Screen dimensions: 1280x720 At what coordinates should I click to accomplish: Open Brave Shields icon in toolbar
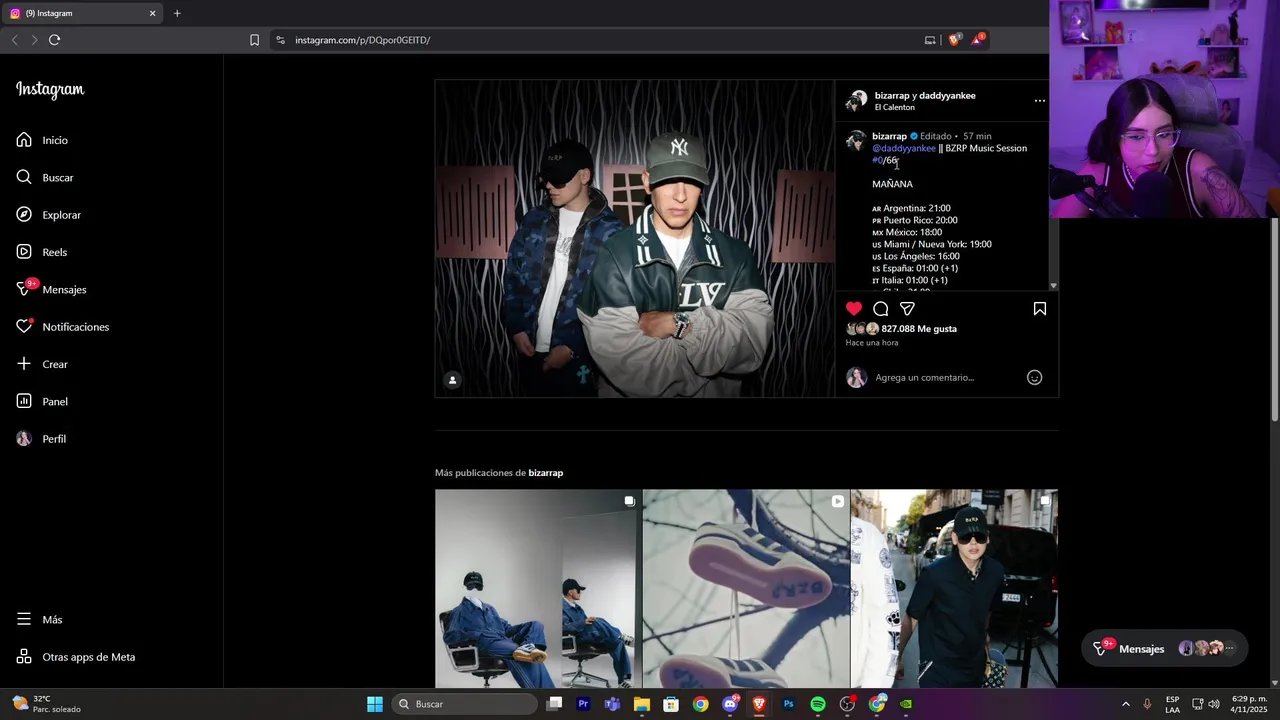pos(955,40)
